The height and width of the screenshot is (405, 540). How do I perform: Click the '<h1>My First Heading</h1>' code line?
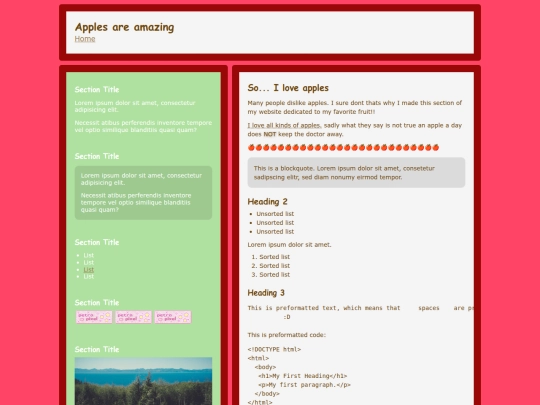(x=303, y=376)
